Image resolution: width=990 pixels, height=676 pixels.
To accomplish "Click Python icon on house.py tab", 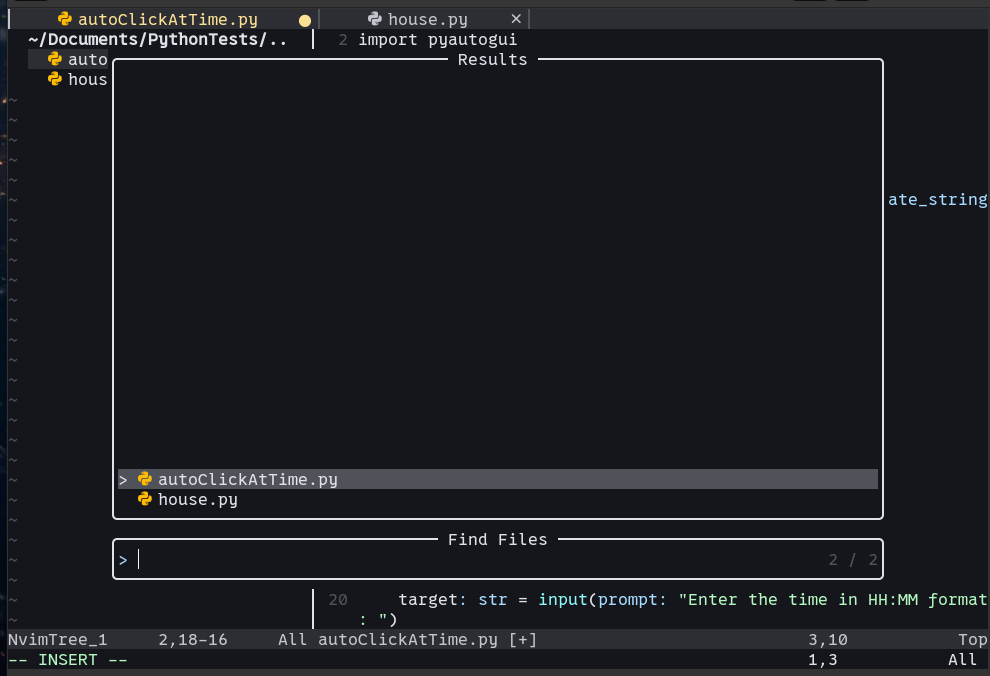I will pyautogui.click(x=375, y=19).
